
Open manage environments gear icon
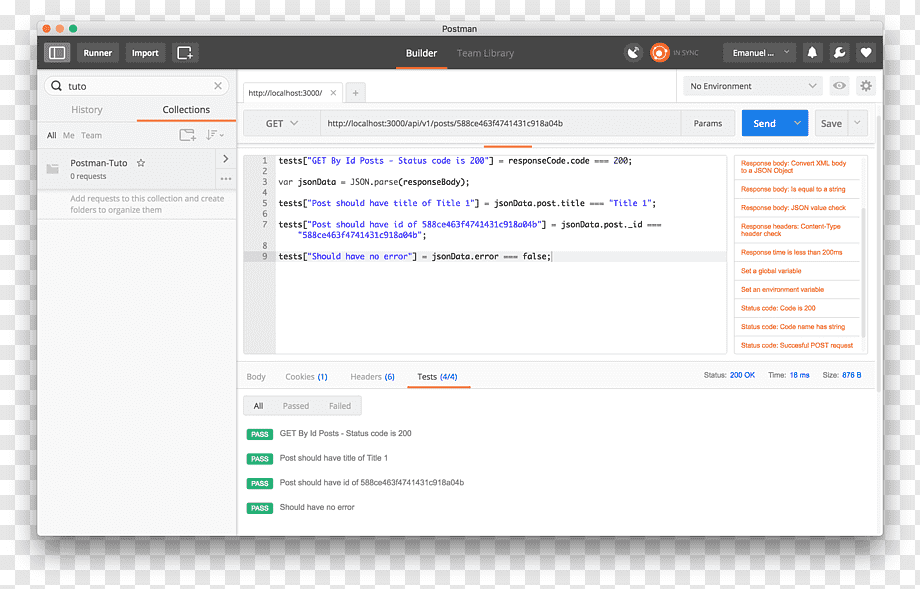[x=865, y=86]
